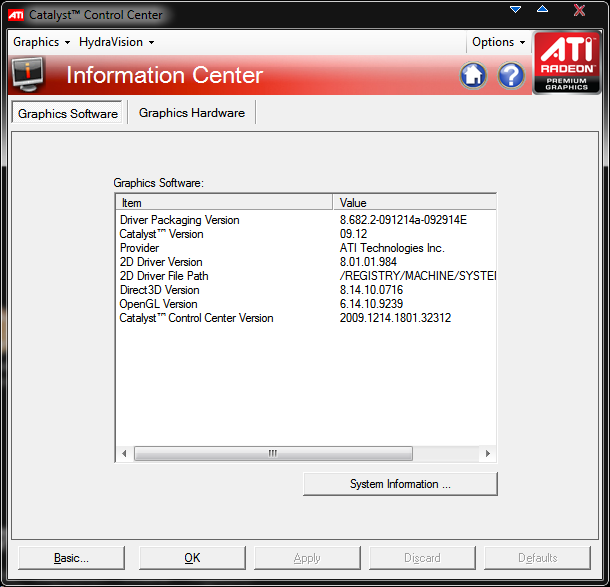Select the OpenGL Version row

pos(306,304)
